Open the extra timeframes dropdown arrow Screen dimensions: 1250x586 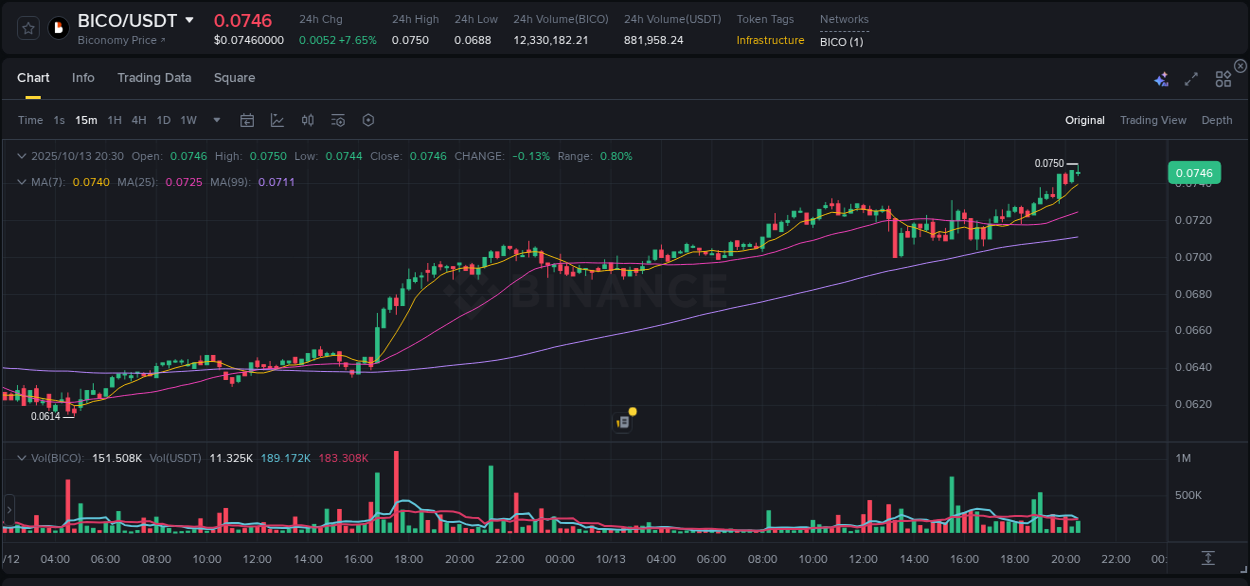point(215,120)
